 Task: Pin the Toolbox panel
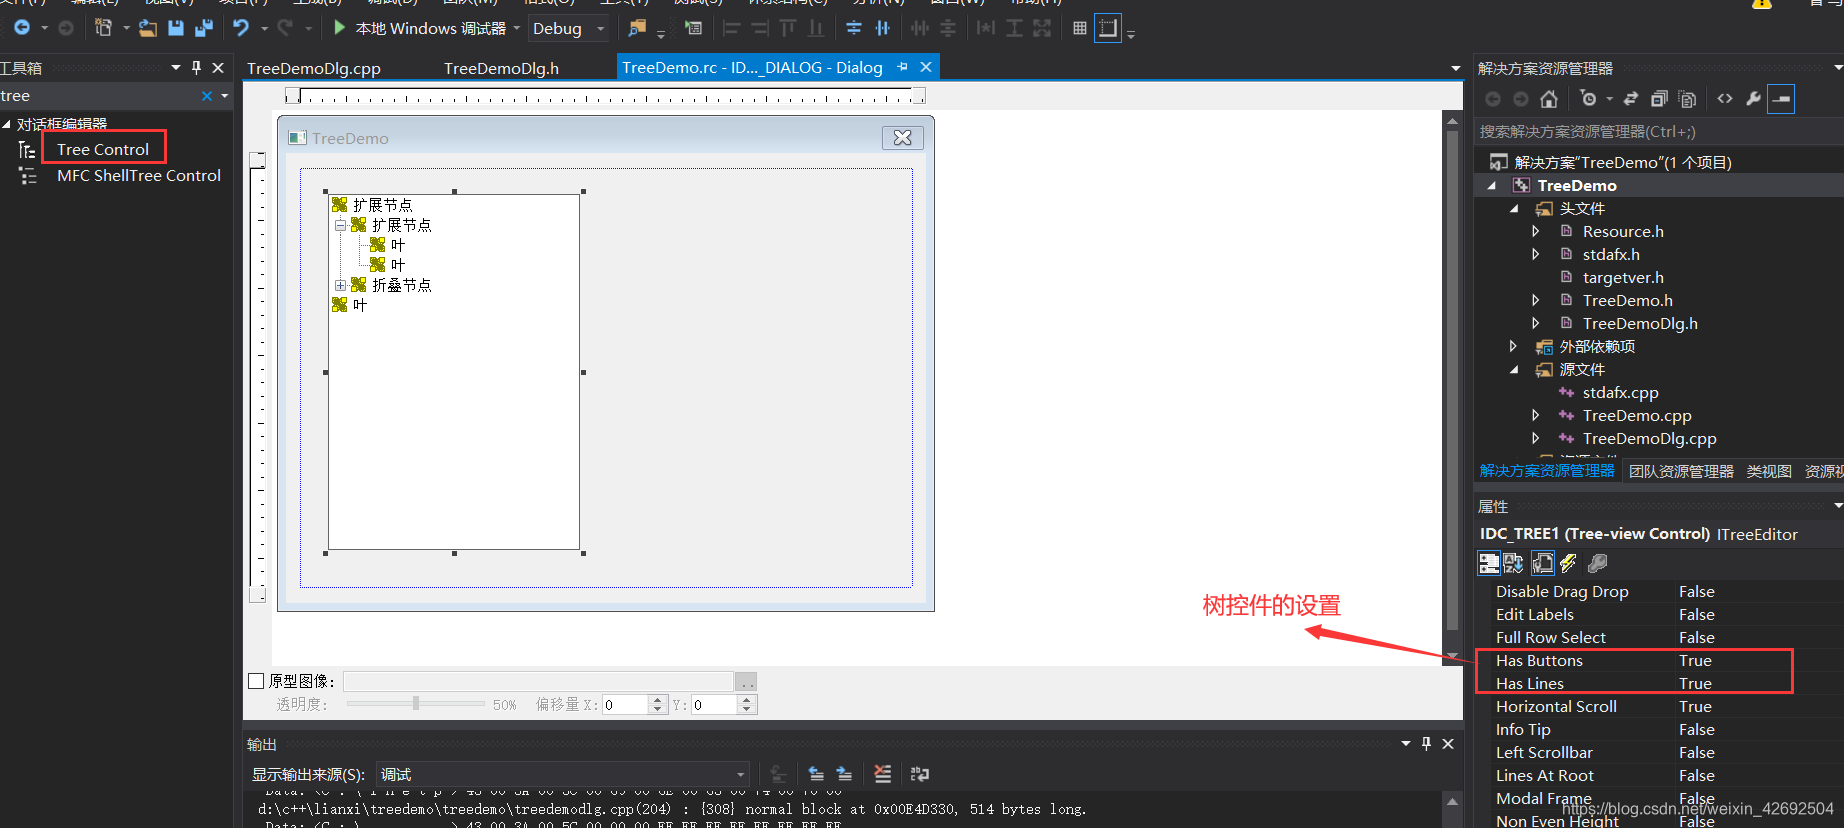tap(196, 67)
